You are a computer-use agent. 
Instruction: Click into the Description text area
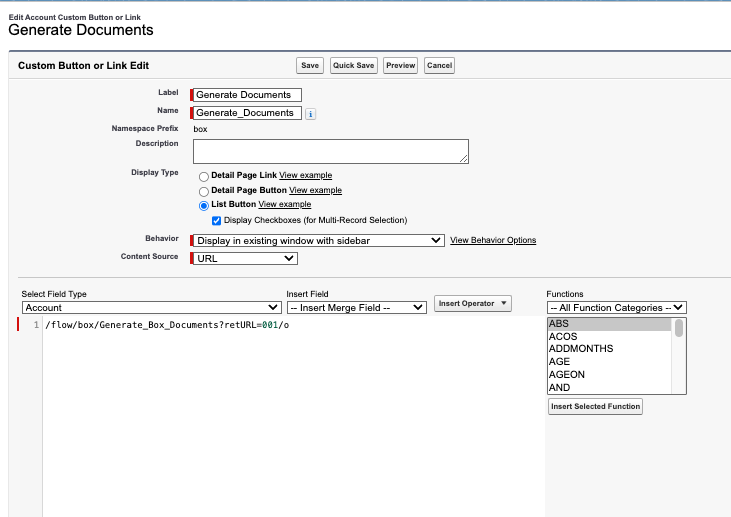[330, 151]
